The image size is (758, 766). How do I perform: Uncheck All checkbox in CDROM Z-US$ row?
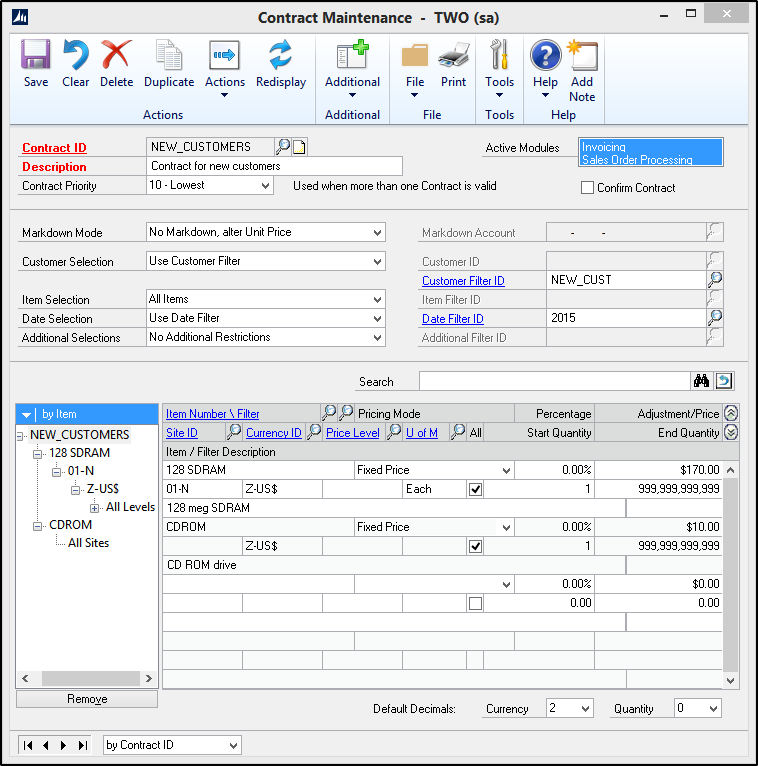tap(475, 546)
